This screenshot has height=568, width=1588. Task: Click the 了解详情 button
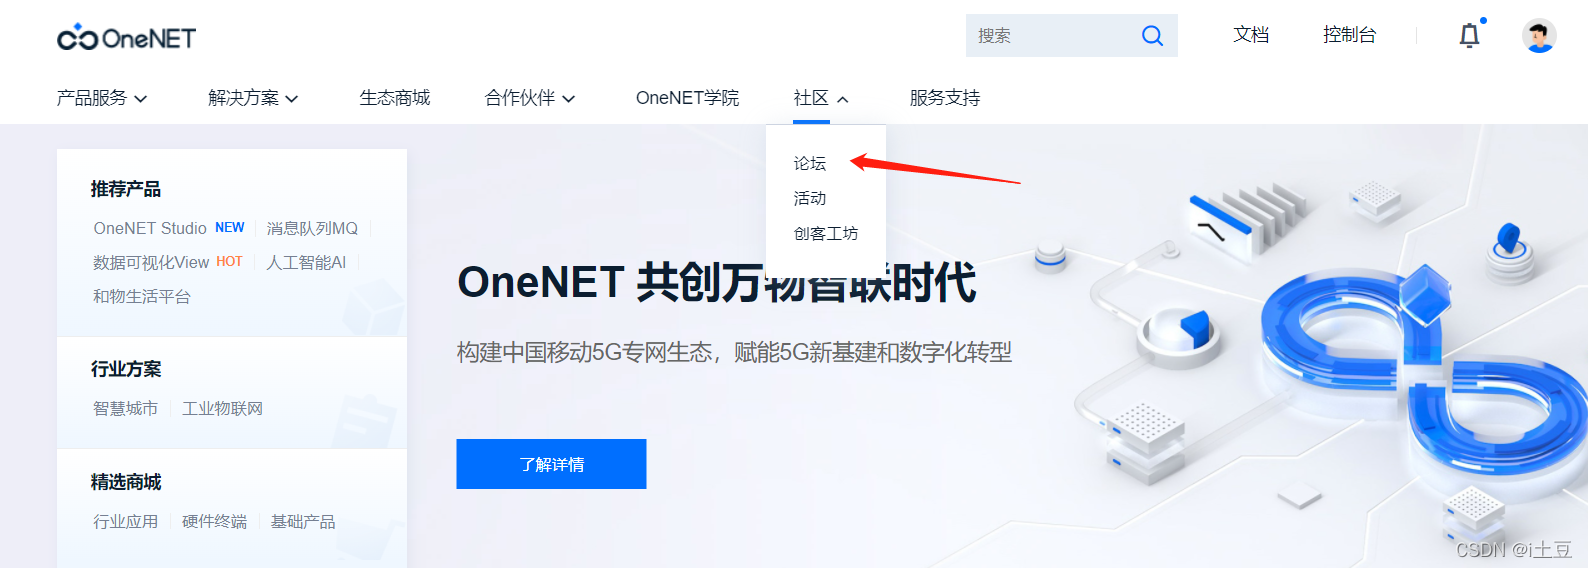551,464
